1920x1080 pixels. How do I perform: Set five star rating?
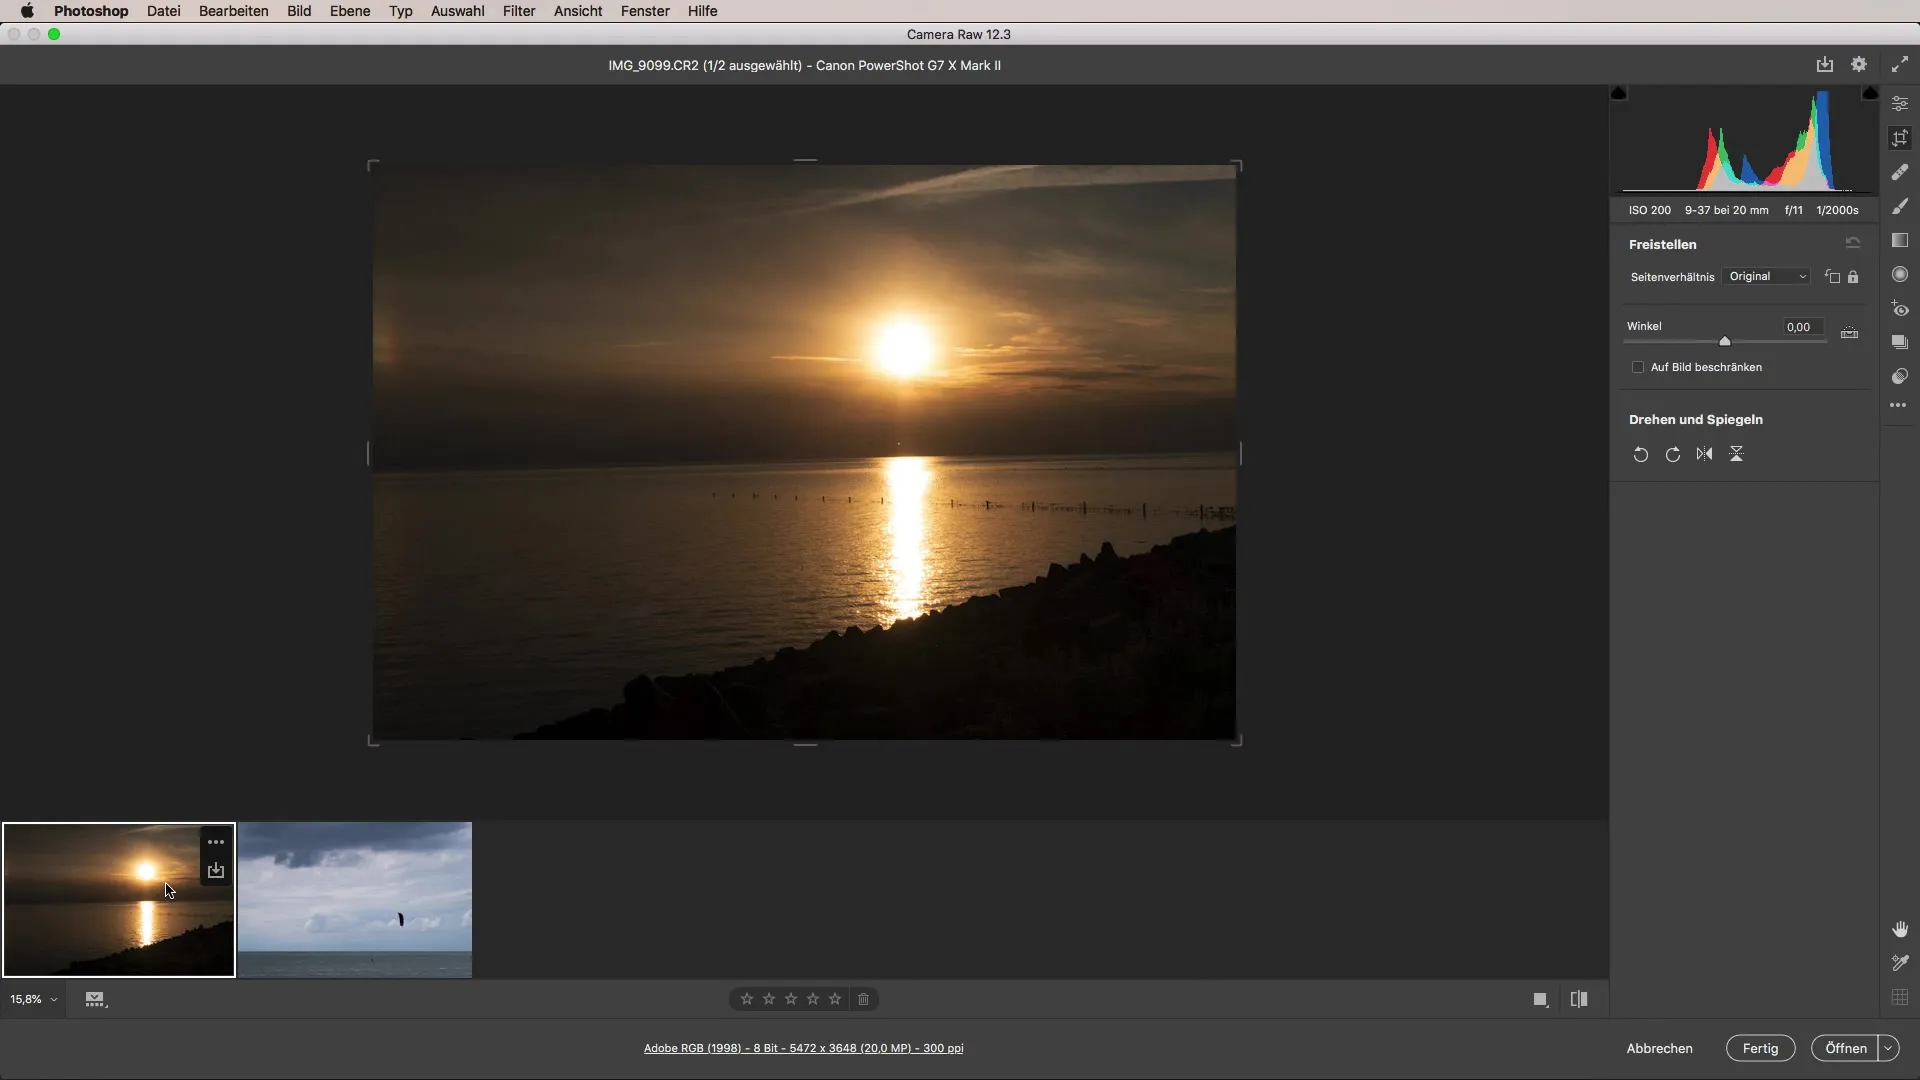click(835, 999)
